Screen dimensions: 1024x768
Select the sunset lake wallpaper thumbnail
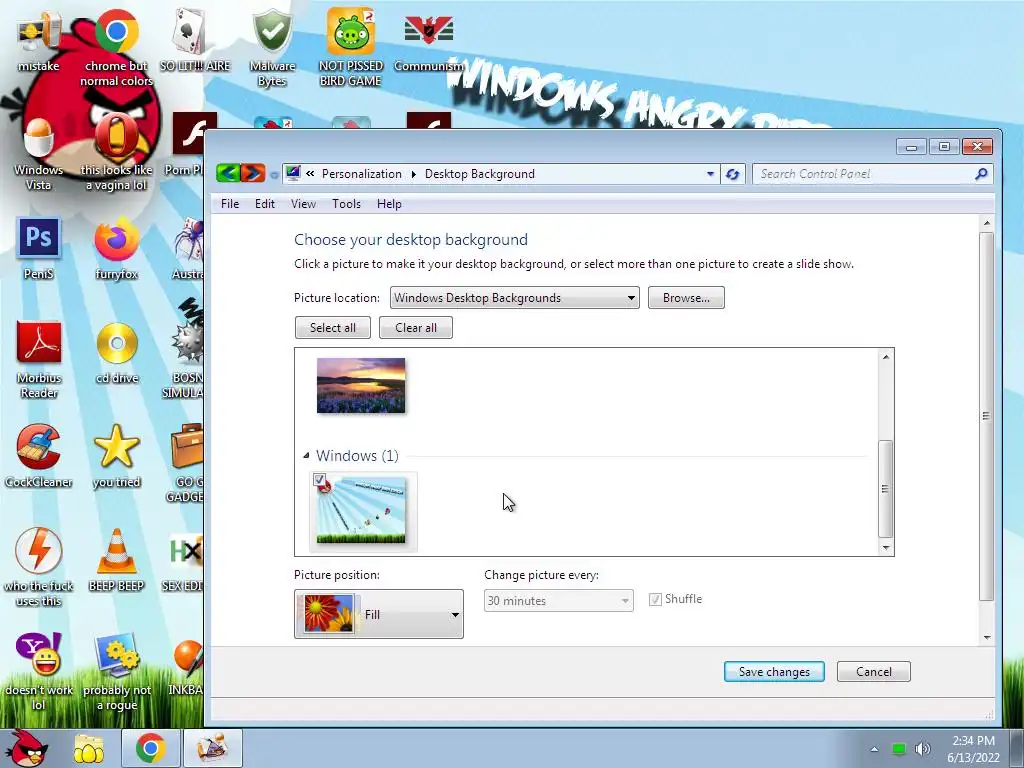coord(361,385)
